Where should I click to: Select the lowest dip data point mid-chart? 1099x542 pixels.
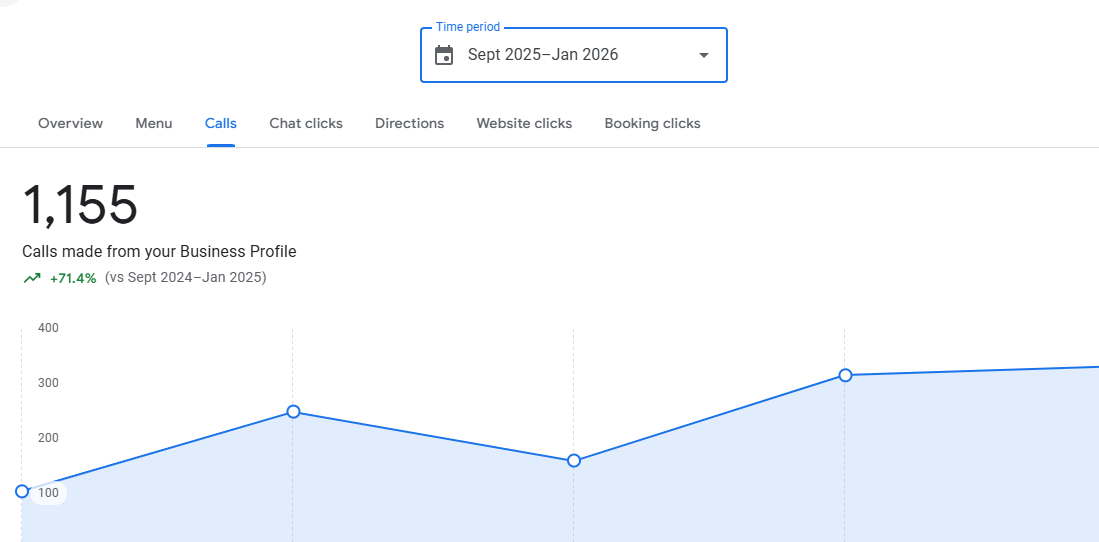[x=574, y=461]
